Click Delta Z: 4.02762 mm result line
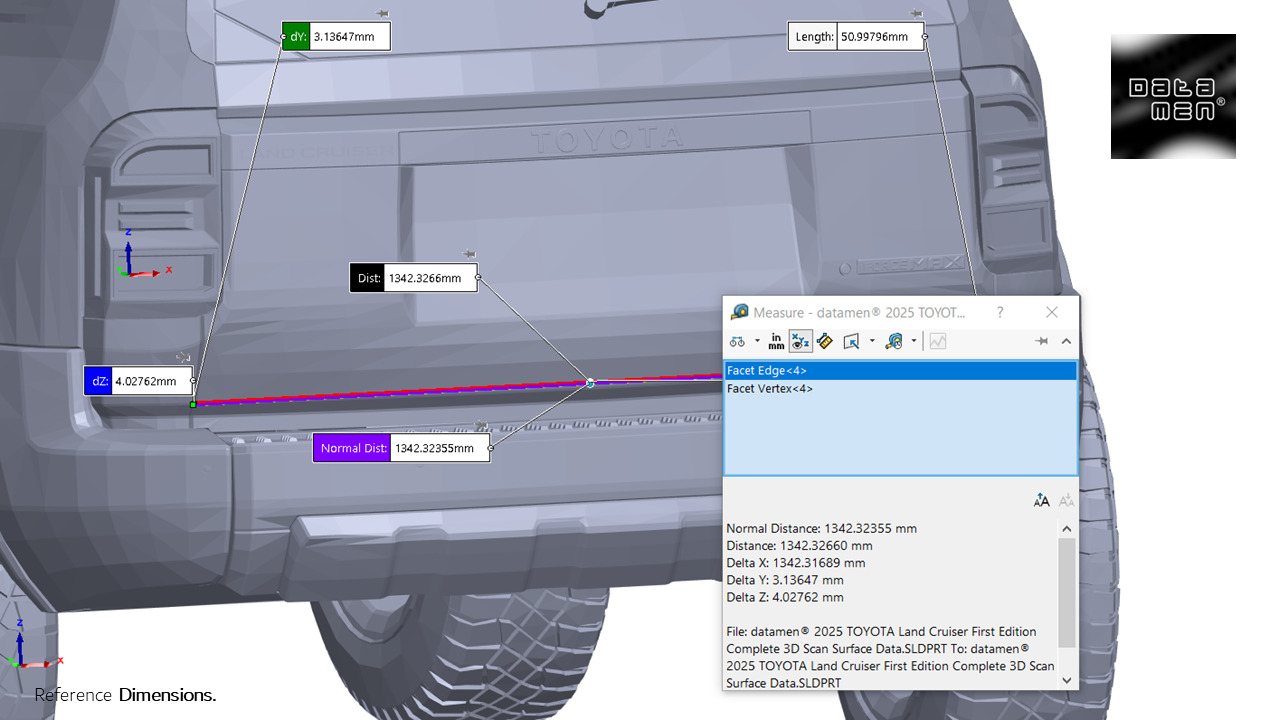The image size is (1280, 720). (x=785, y=597)
